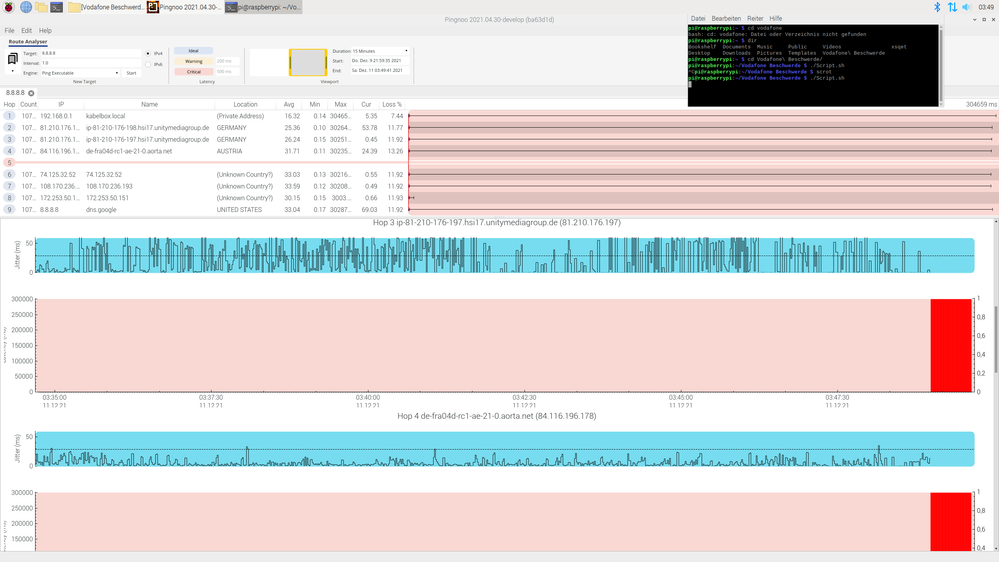Image resolution: width=999 pixels, height=562 pixels.
Task: Open the Engine dropdown showing Ping Executable
Action: coord(82,73)
